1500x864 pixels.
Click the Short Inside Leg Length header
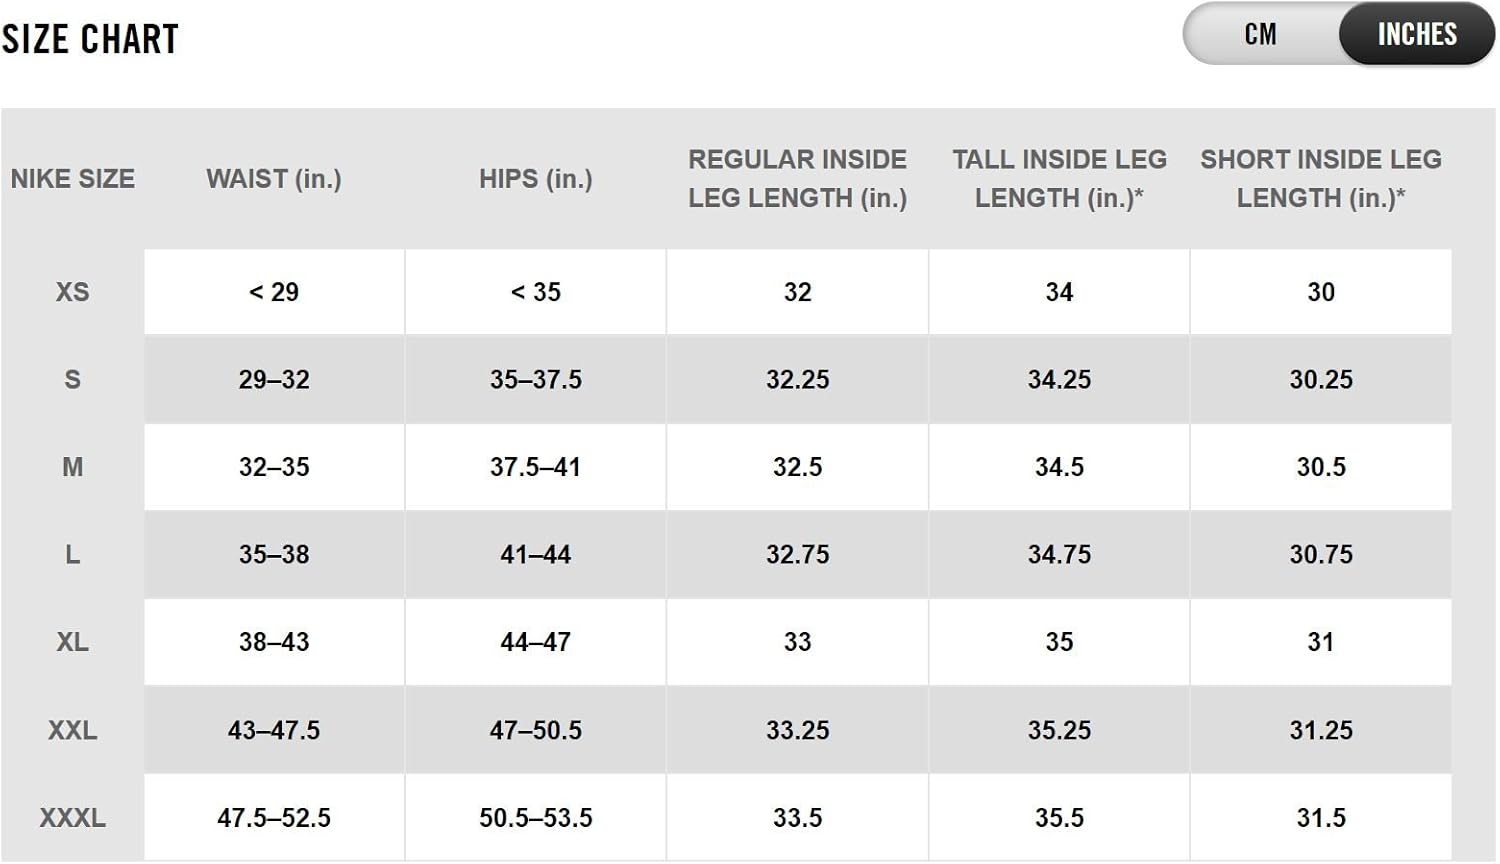pos(1321,179)
